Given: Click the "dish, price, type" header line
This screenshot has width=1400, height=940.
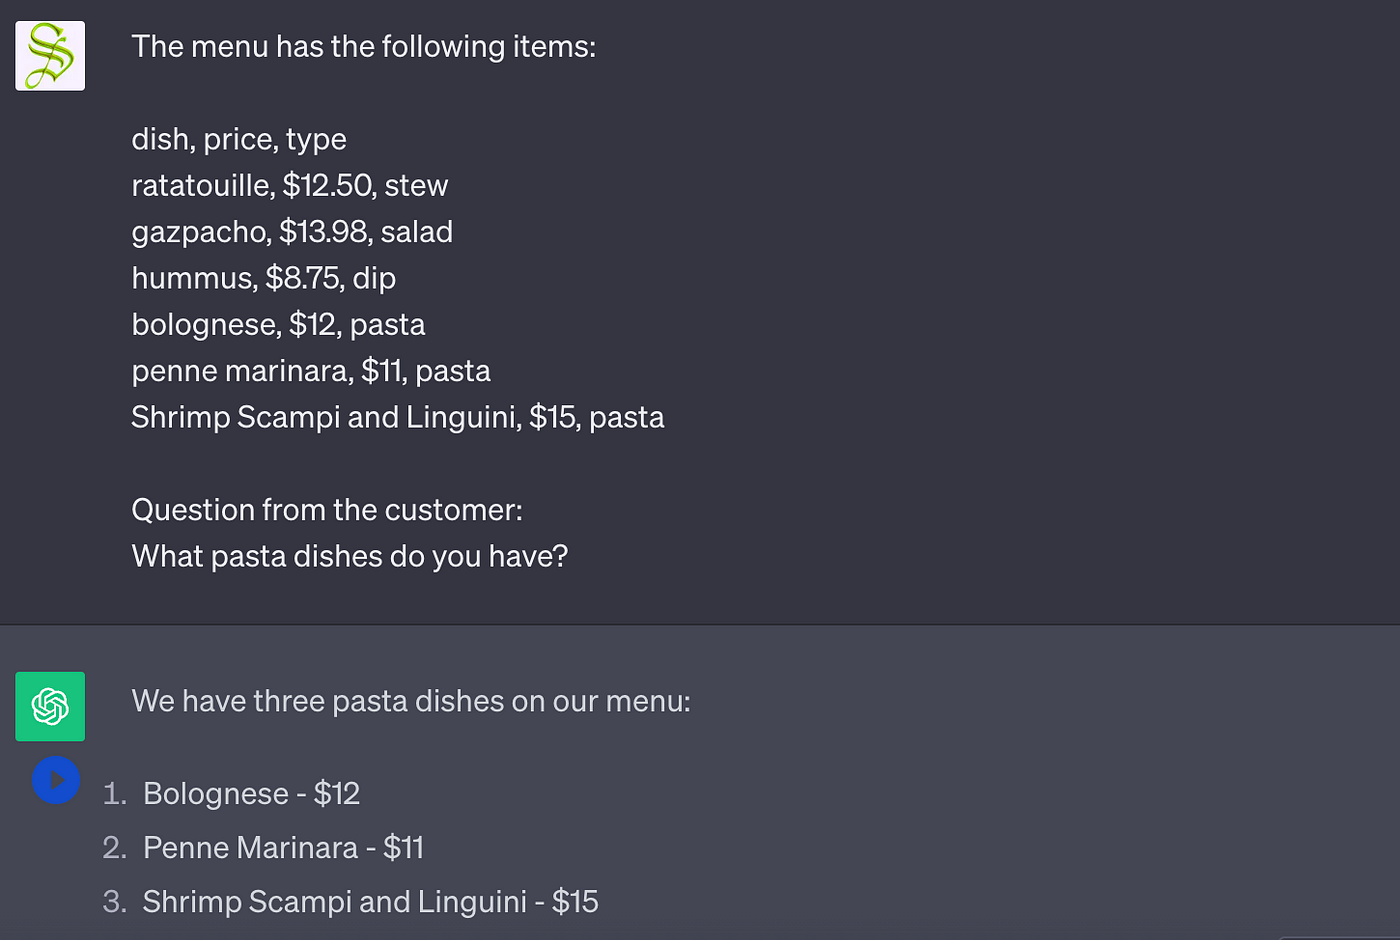Looking at the screenshot, I should [x=239, y=139].
